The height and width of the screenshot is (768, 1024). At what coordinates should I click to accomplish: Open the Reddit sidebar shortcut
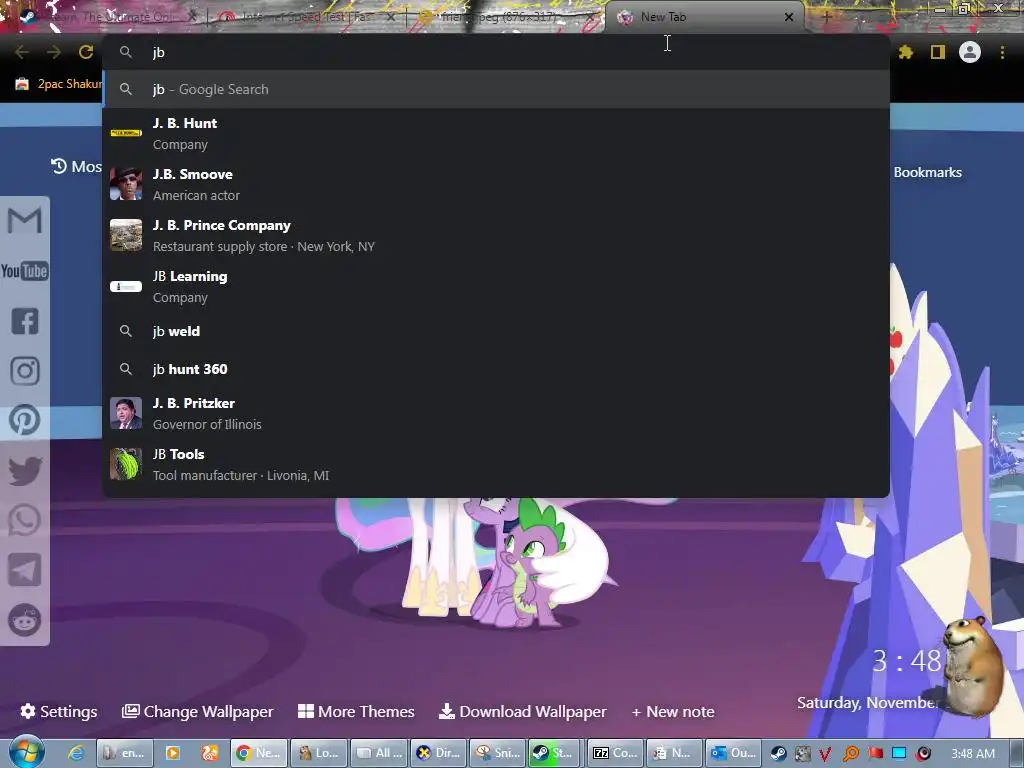pos(25,620)
